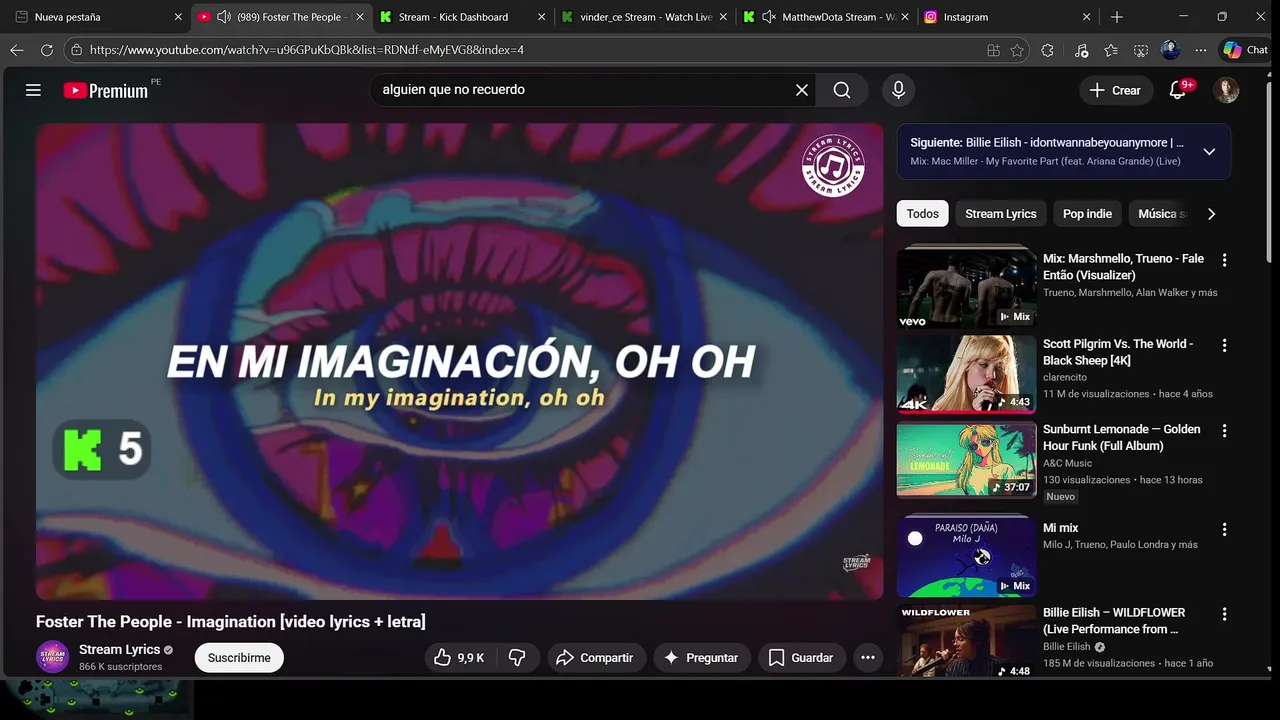This screenshot has width=1280, height=720.
Task: Open split screen apps icon in address bar
Action: (993, 50)
